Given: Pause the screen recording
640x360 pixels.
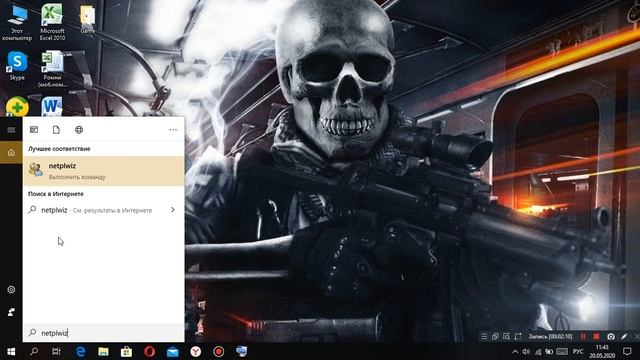Looking at the screenshot, I should coord(583,337).
